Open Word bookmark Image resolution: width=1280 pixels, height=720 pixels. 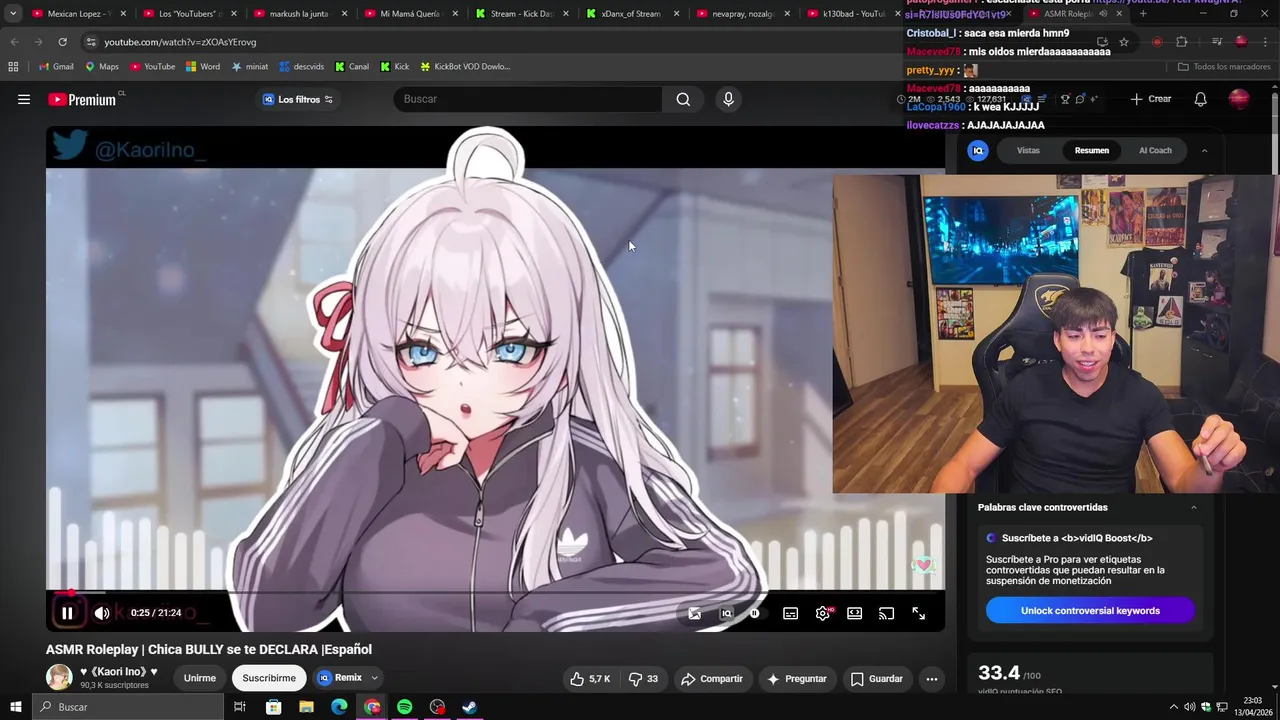[x=202, y=67]
